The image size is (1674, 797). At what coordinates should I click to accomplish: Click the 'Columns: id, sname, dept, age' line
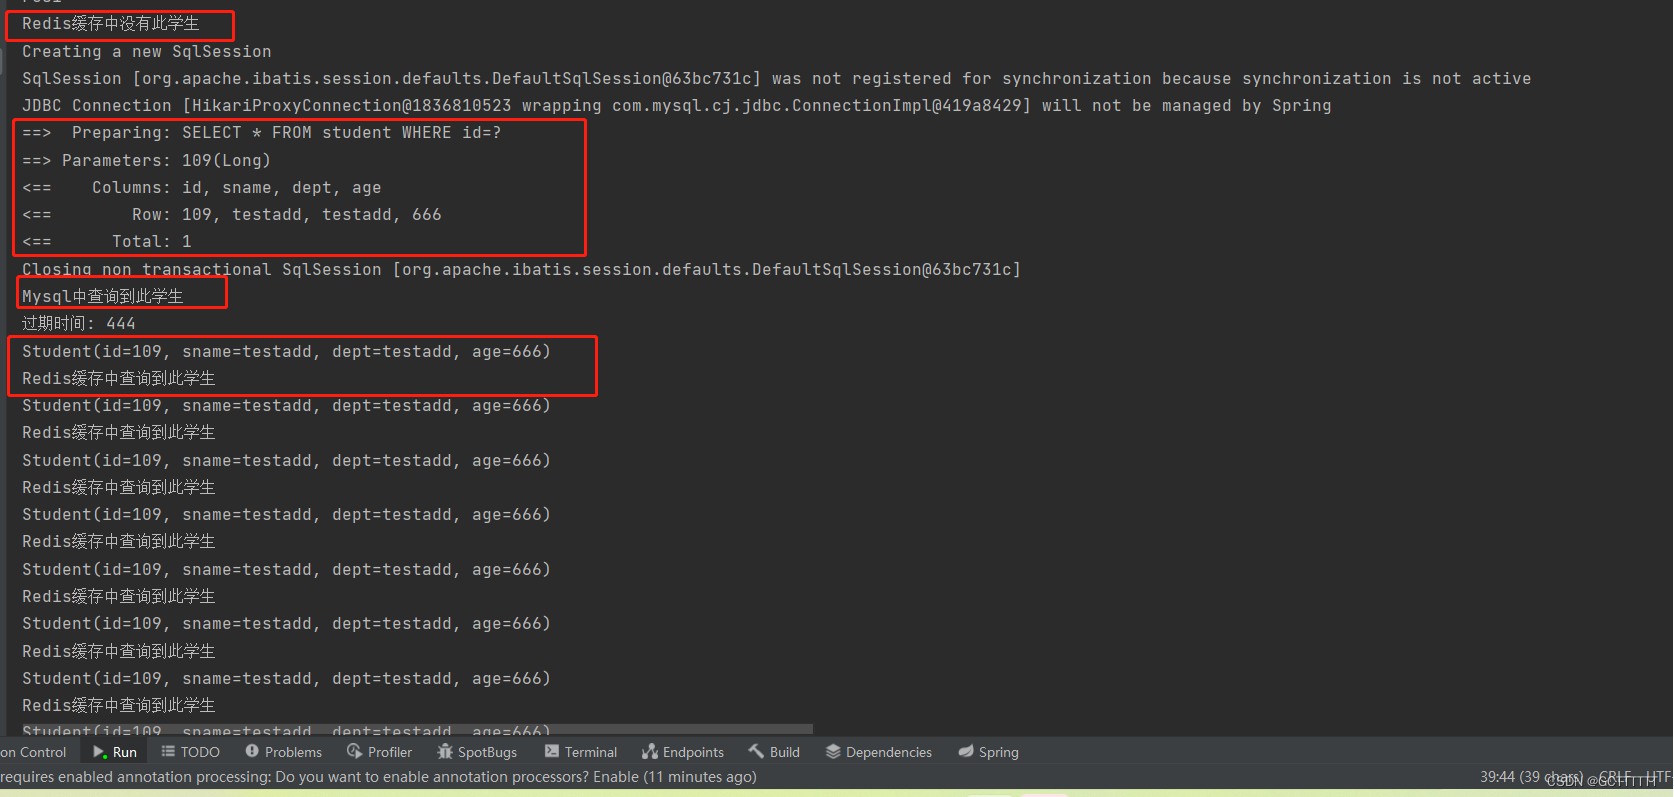[201, 187]
